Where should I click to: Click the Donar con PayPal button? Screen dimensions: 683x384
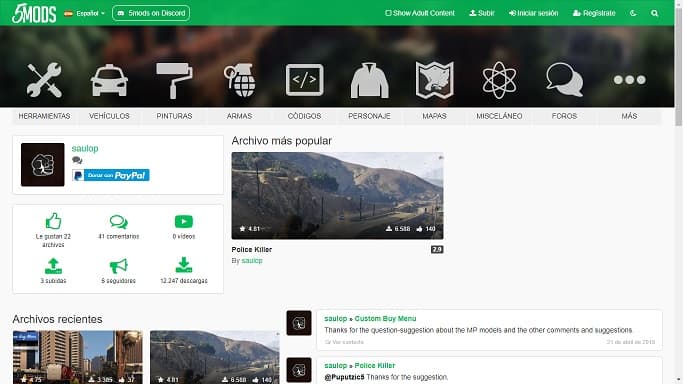pyautogui.click(x=111, y=175)
